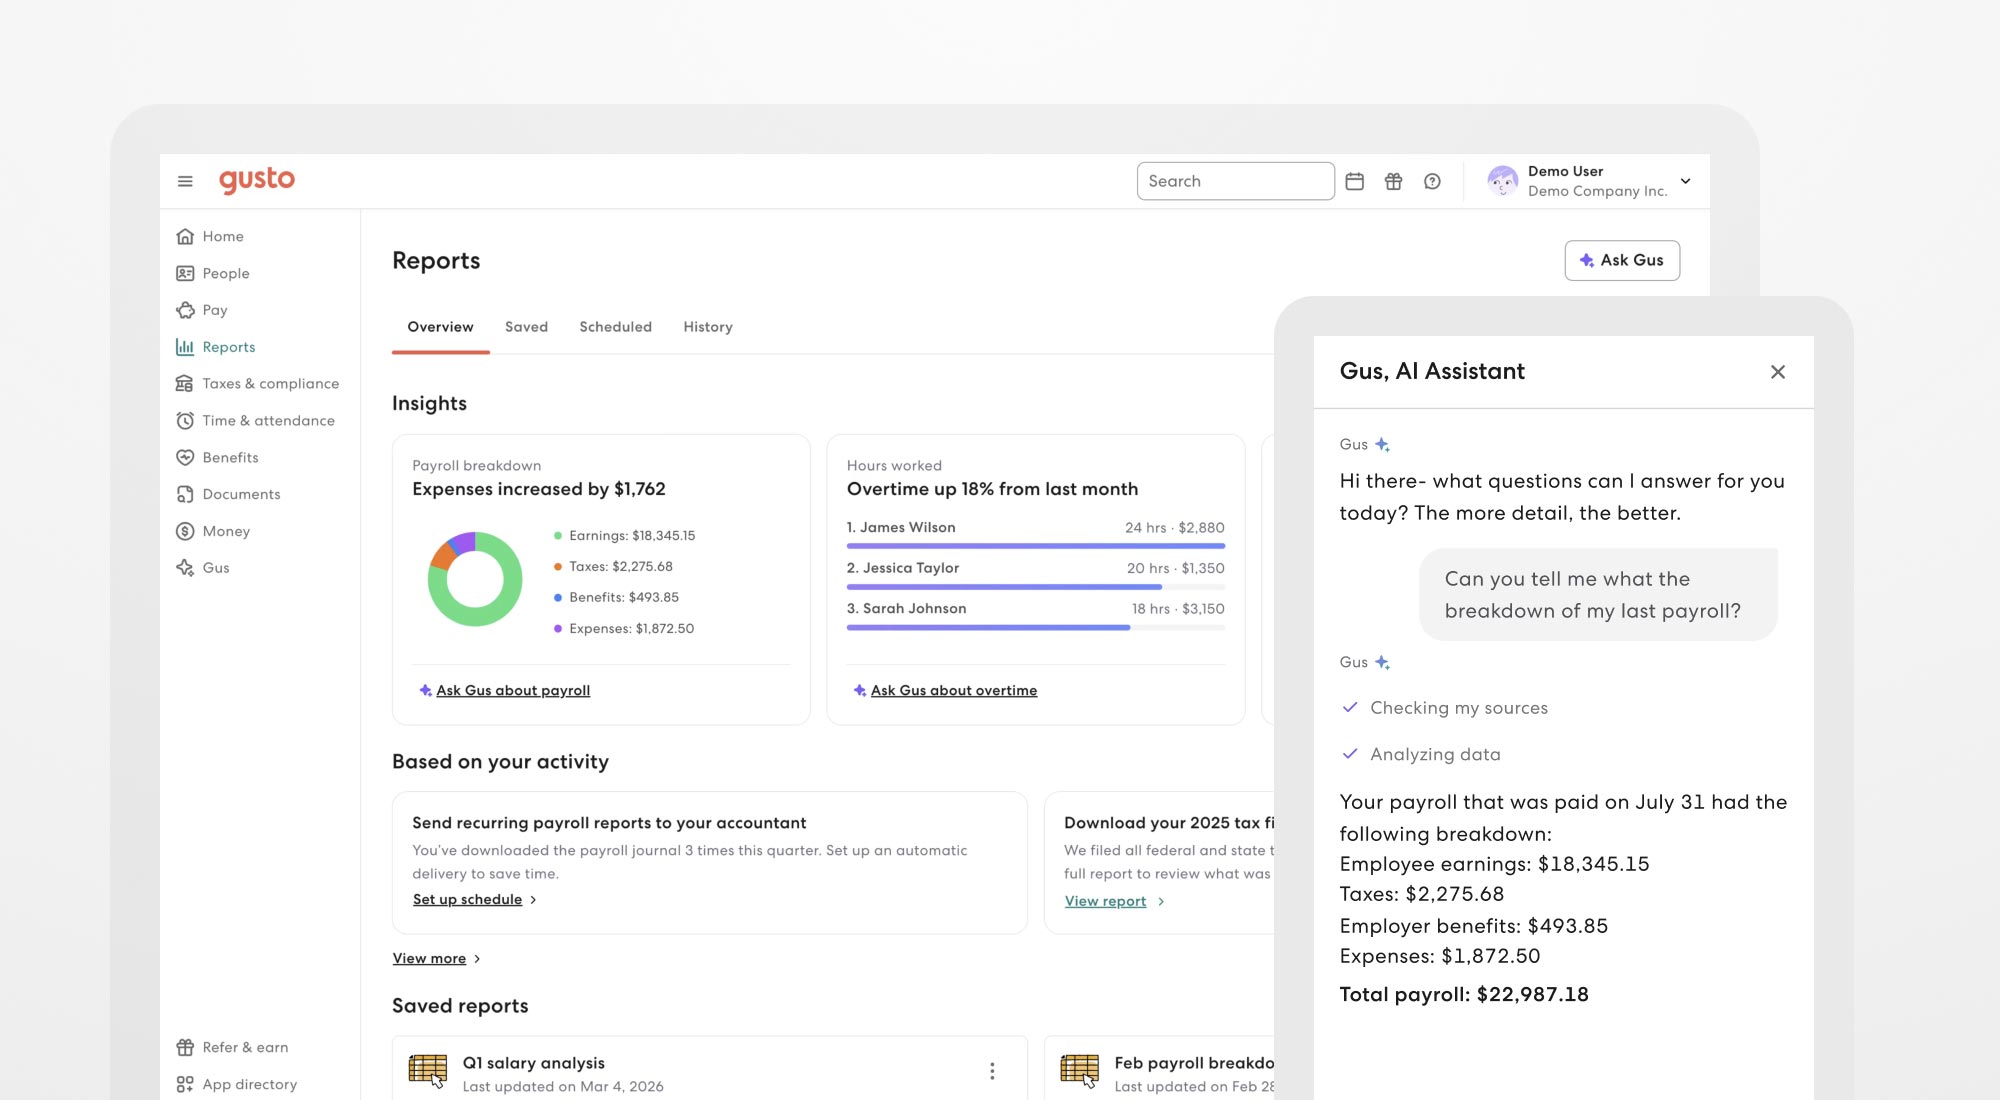
Task: Click chevron next to View report
Action: click(1161, 902)
